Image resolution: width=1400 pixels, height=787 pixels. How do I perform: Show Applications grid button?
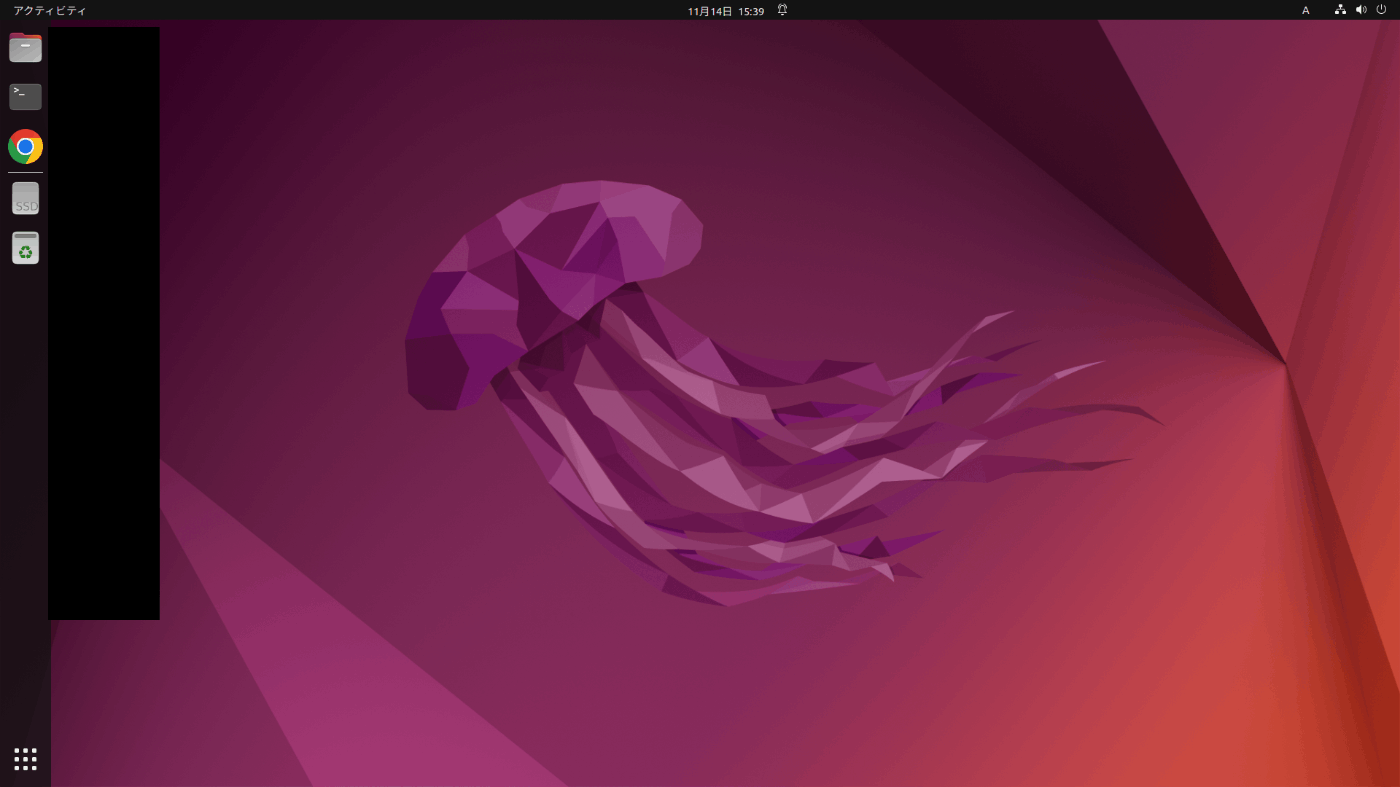coord(25,759)
